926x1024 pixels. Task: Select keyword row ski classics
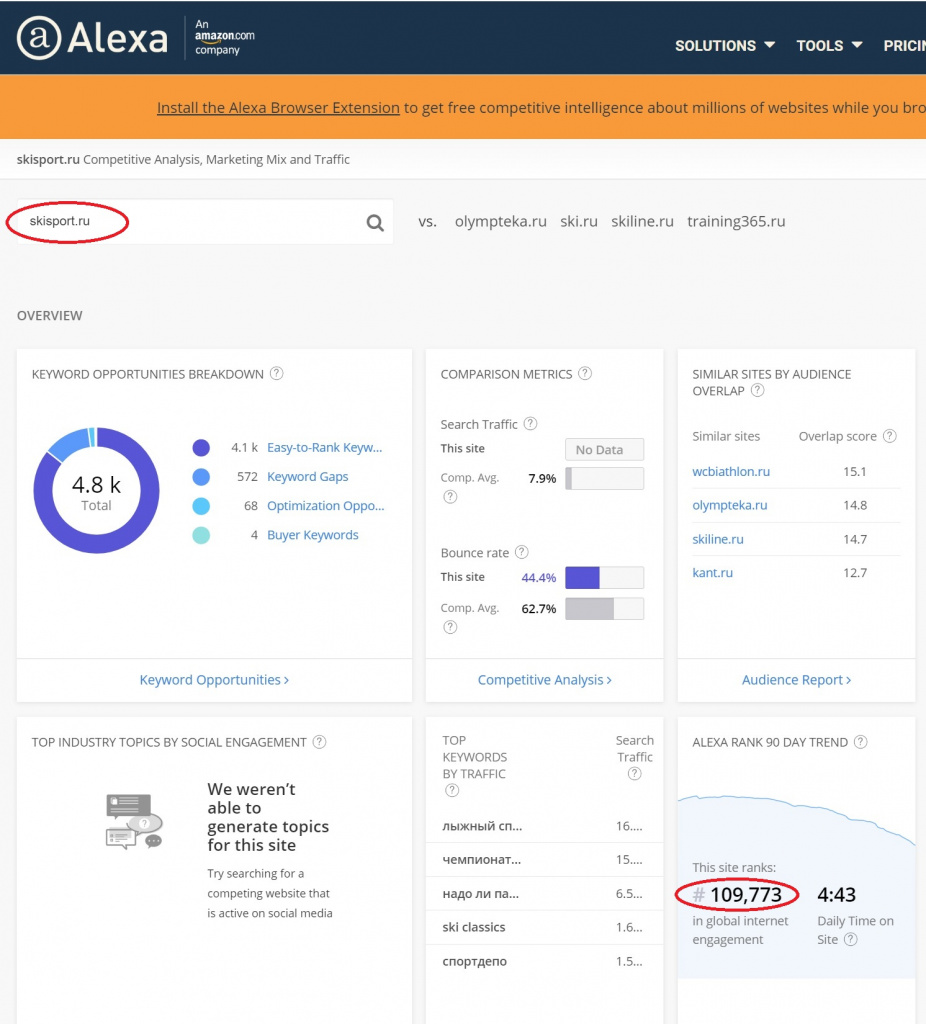click(x=544, y=927)
